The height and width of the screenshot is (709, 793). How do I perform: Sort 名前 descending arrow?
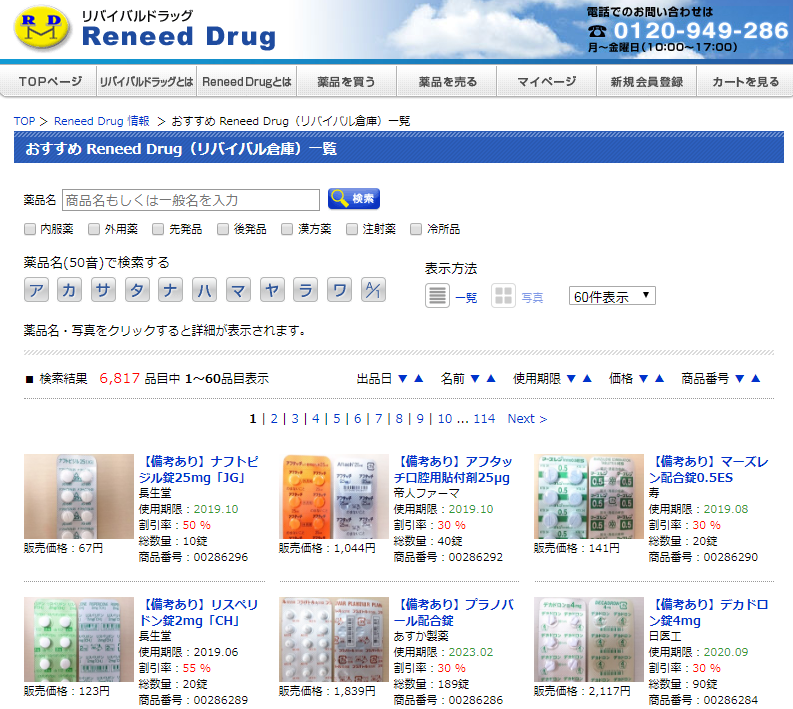(x=475, y=378)
